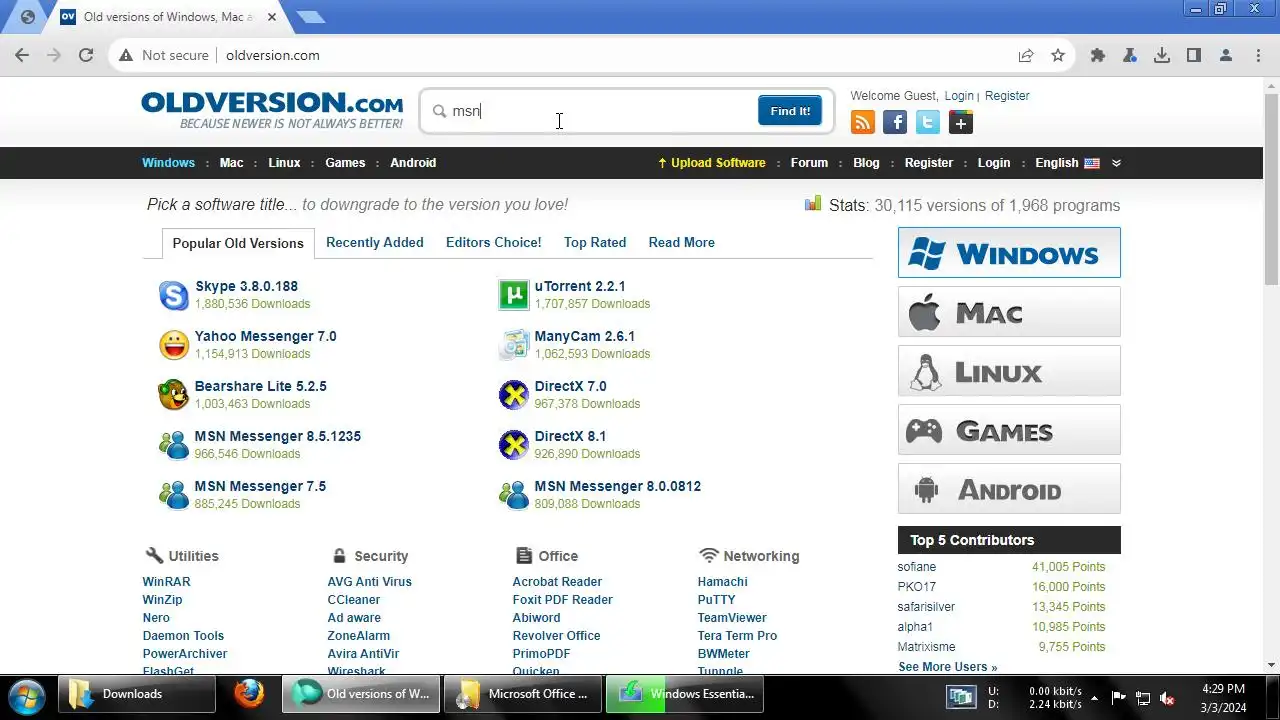Screen dimensions: 1280x720
Task: Click the OLDVERSION.com logo
Action: 272,110
